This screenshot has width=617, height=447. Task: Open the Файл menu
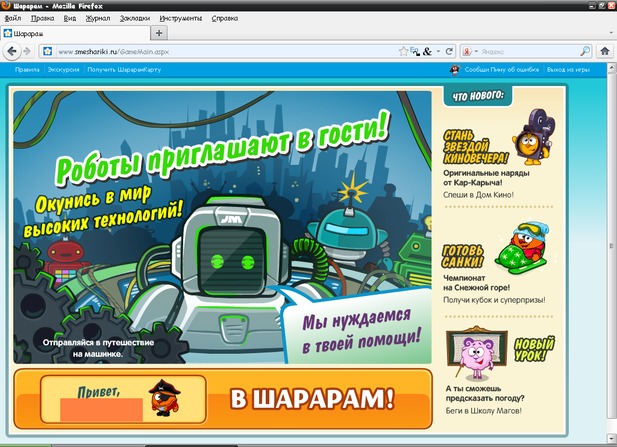coord(13,18)
